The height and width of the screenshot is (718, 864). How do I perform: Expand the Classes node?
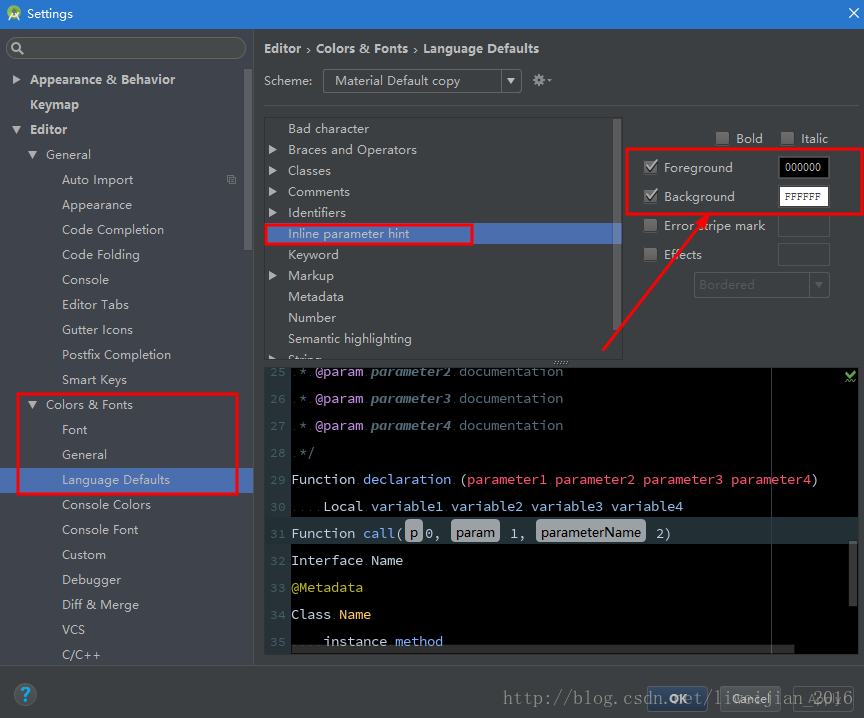click(271, 170)
